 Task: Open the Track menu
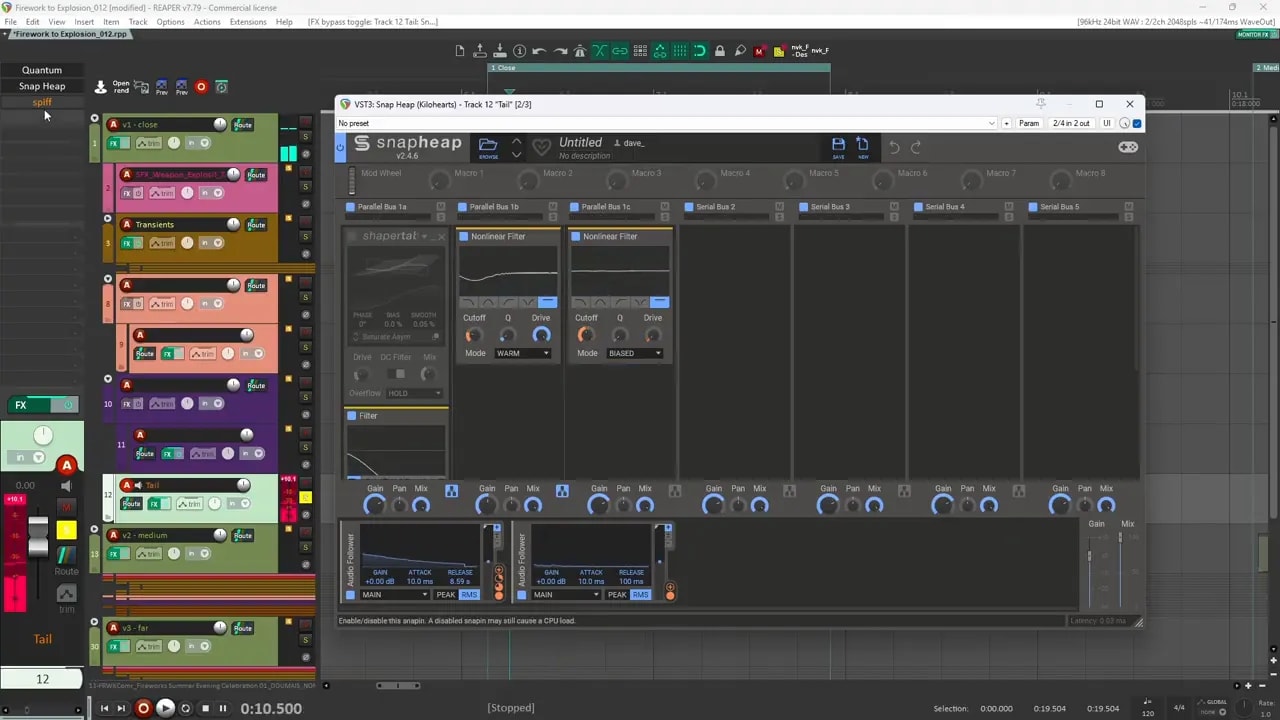138,21
